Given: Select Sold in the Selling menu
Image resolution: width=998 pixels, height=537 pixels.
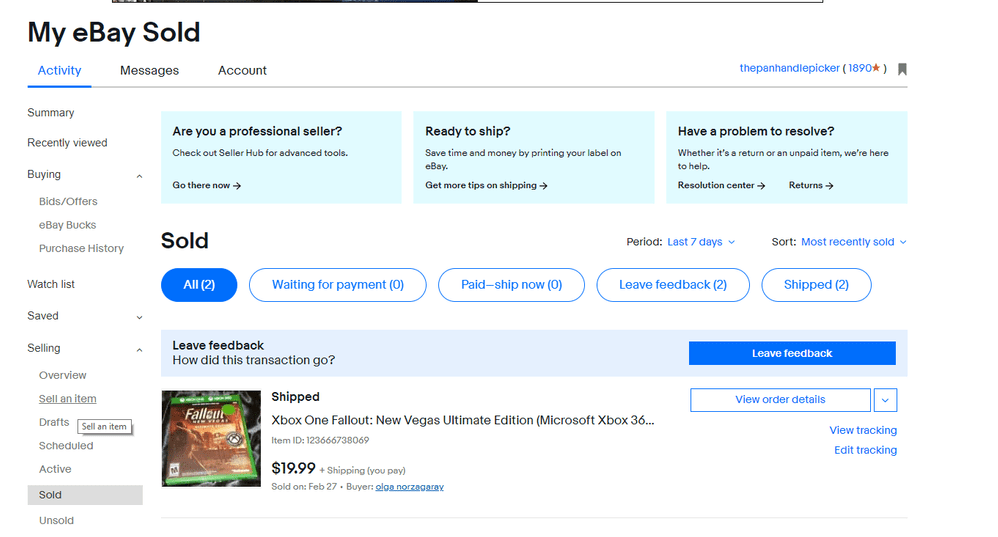Looking at the screenshot, I should [85, 495].
